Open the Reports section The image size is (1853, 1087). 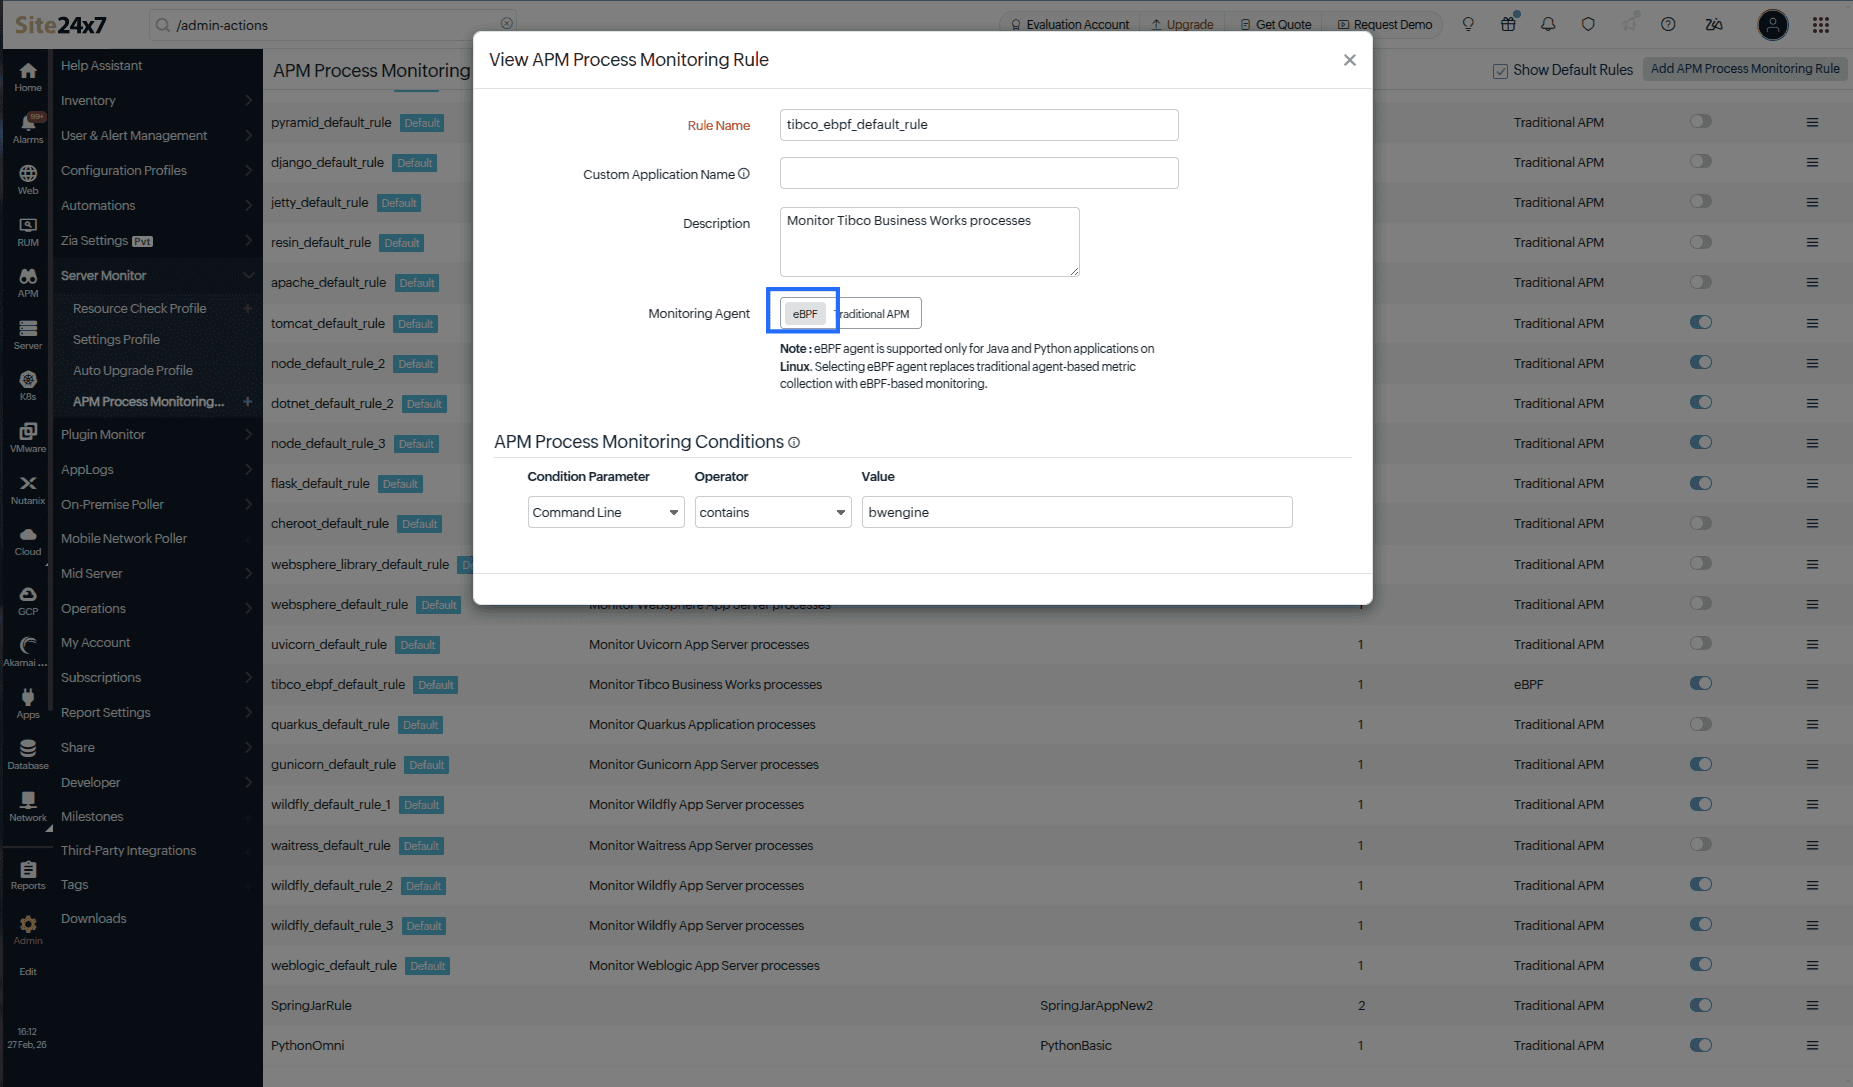coord(28,875)
